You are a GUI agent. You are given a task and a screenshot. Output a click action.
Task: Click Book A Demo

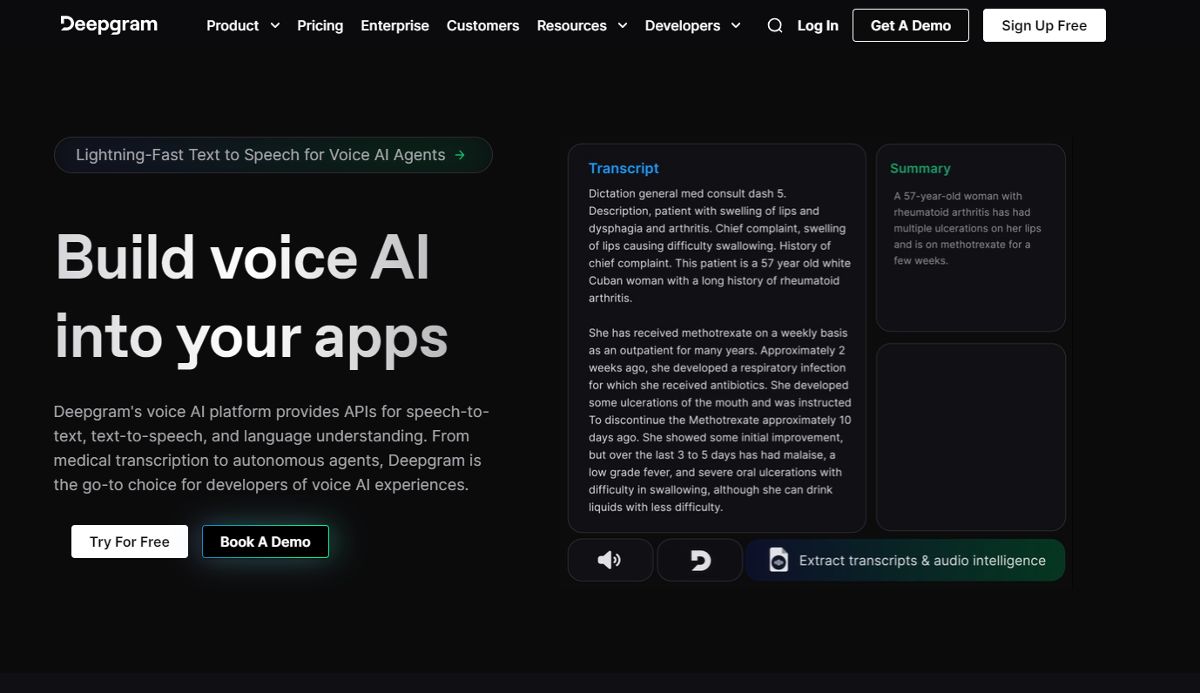(x=265, y=541)
